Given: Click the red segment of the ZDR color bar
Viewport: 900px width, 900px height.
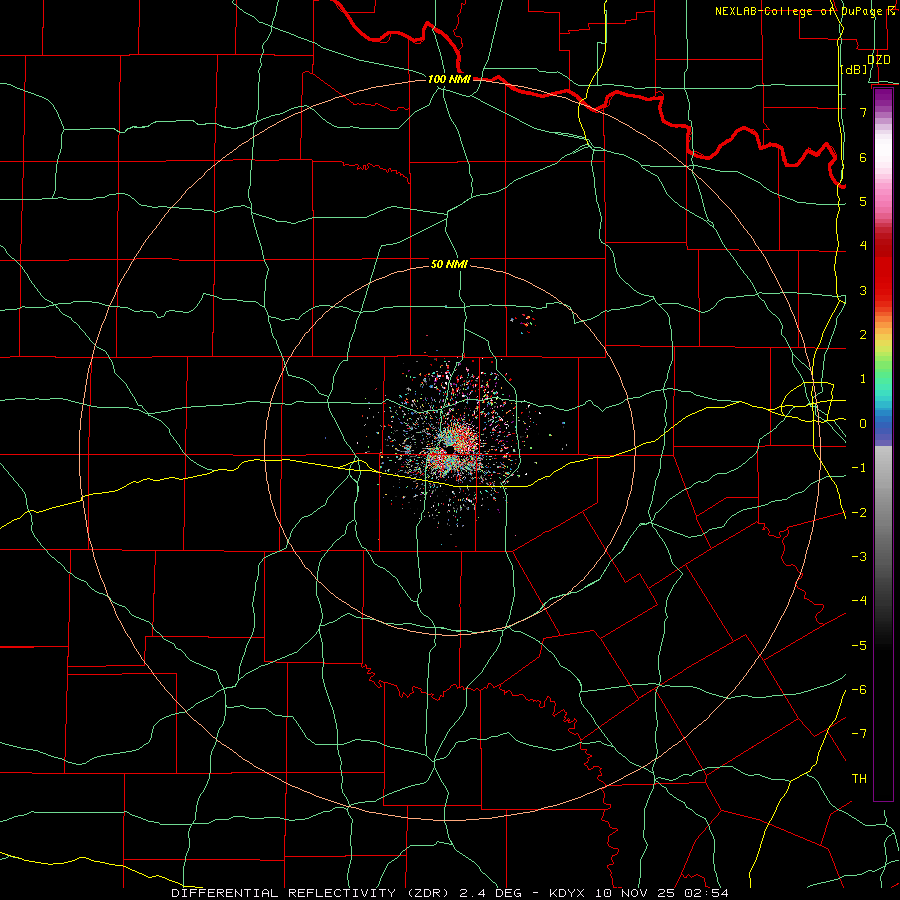Looking at the screenshot, I should pos(883,270).
